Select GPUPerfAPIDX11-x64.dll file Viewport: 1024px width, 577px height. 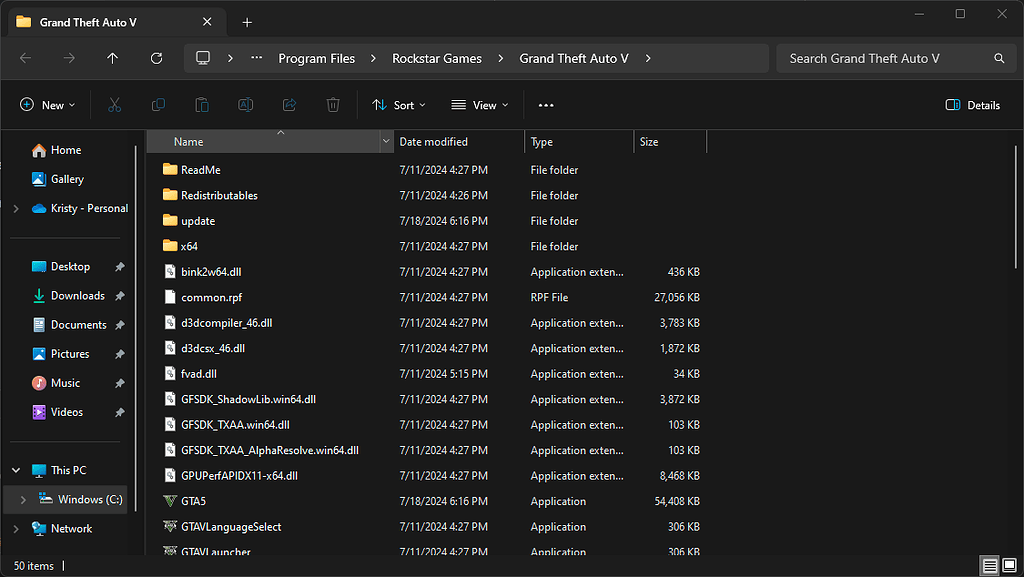point(239,475)
